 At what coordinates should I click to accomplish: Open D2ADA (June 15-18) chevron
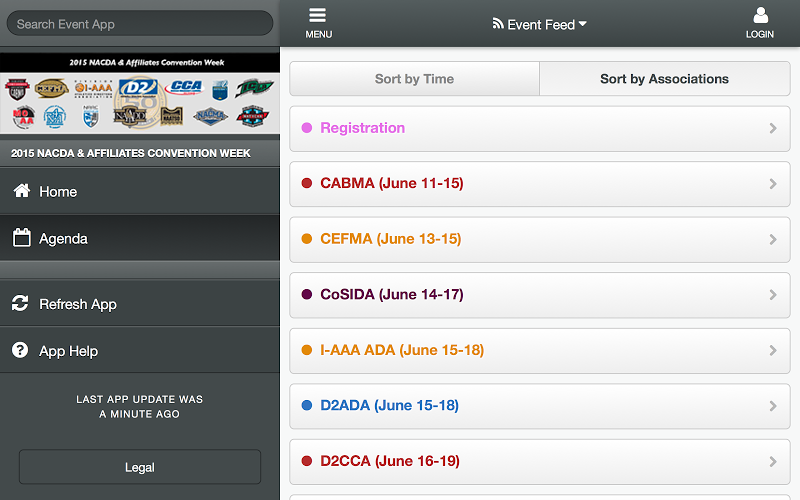pos(773,406)
